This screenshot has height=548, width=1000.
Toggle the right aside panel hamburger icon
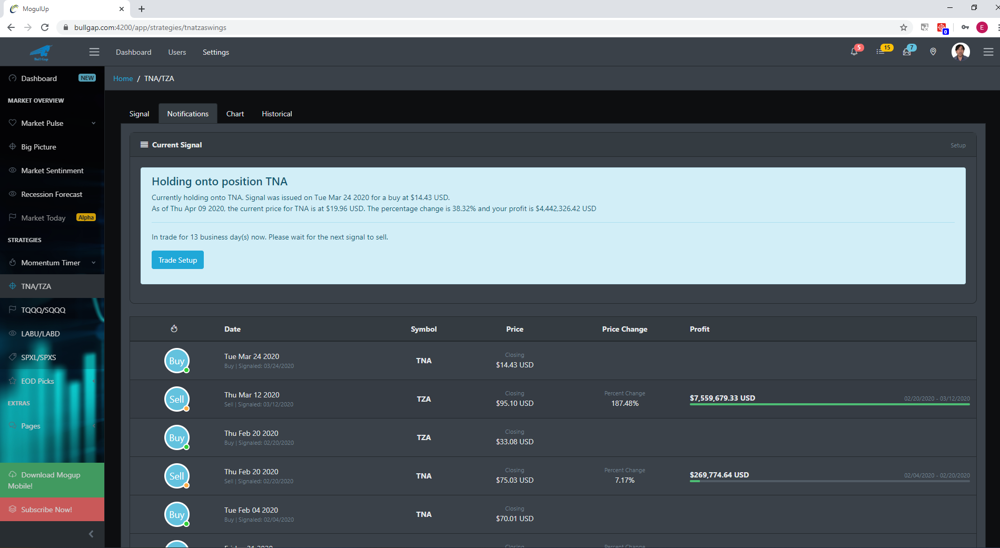(989, 52)
